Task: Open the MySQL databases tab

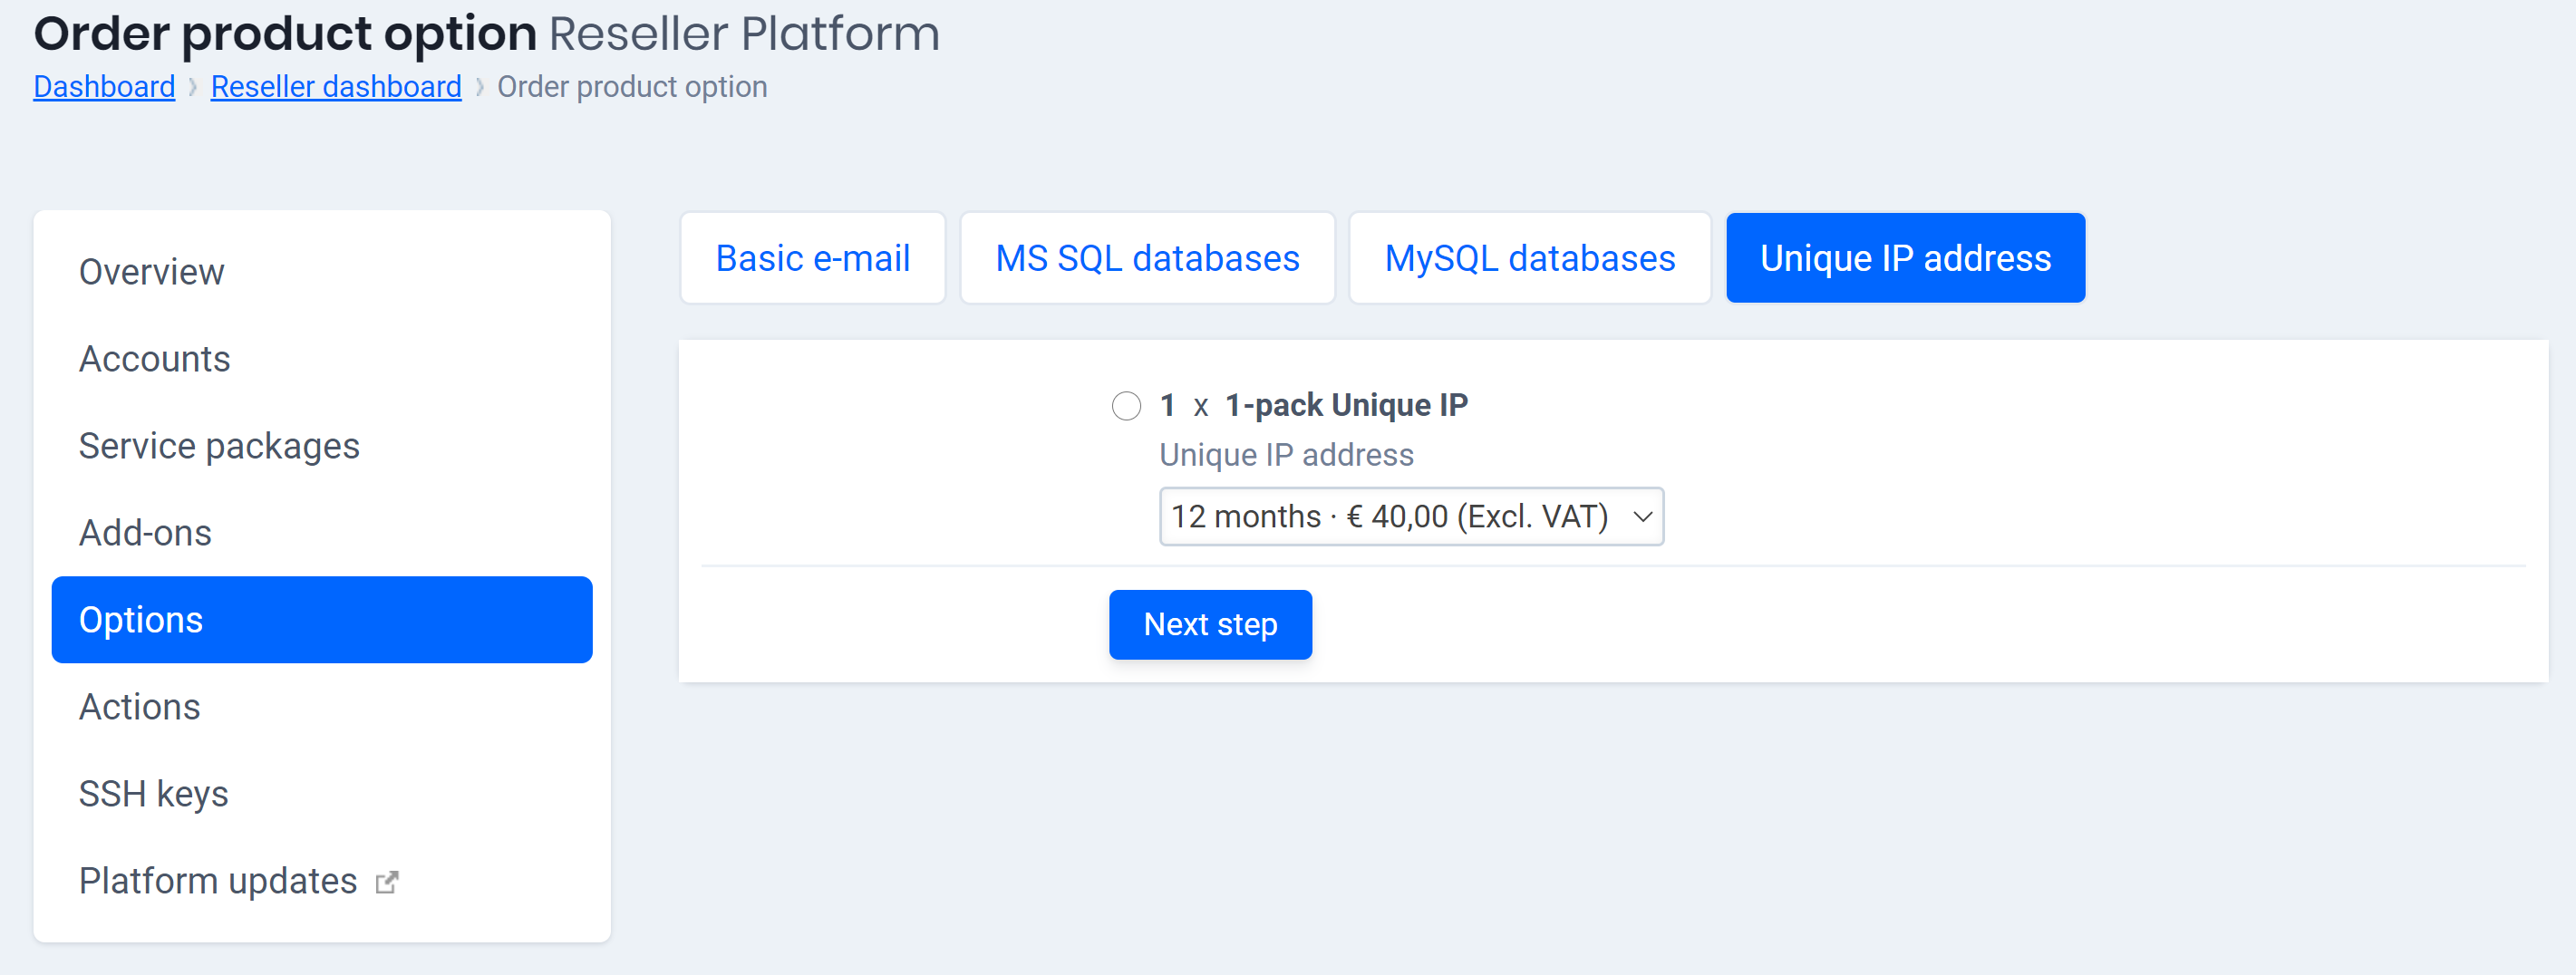Action: [1528, 258]
